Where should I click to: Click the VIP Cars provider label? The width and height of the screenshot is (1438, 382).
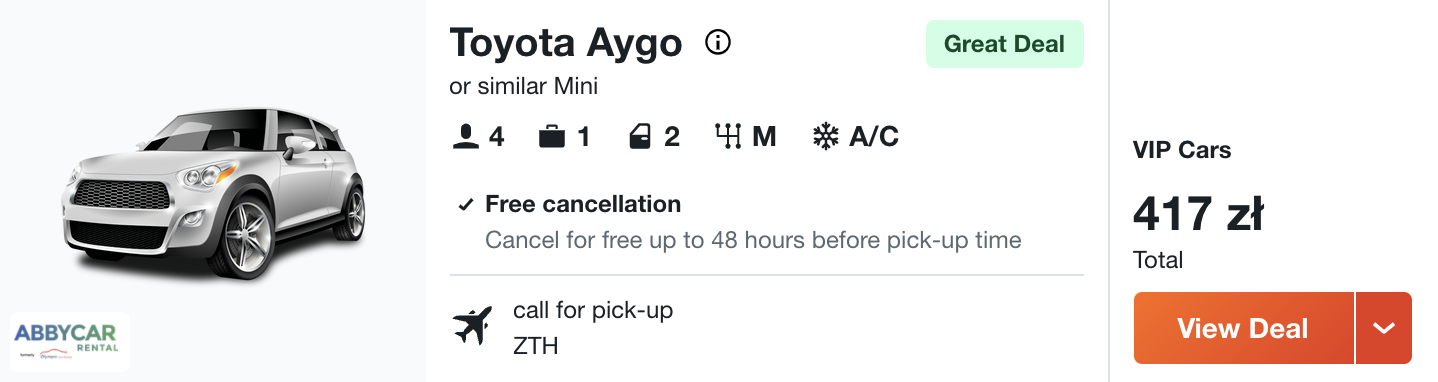pos(1182,150)
